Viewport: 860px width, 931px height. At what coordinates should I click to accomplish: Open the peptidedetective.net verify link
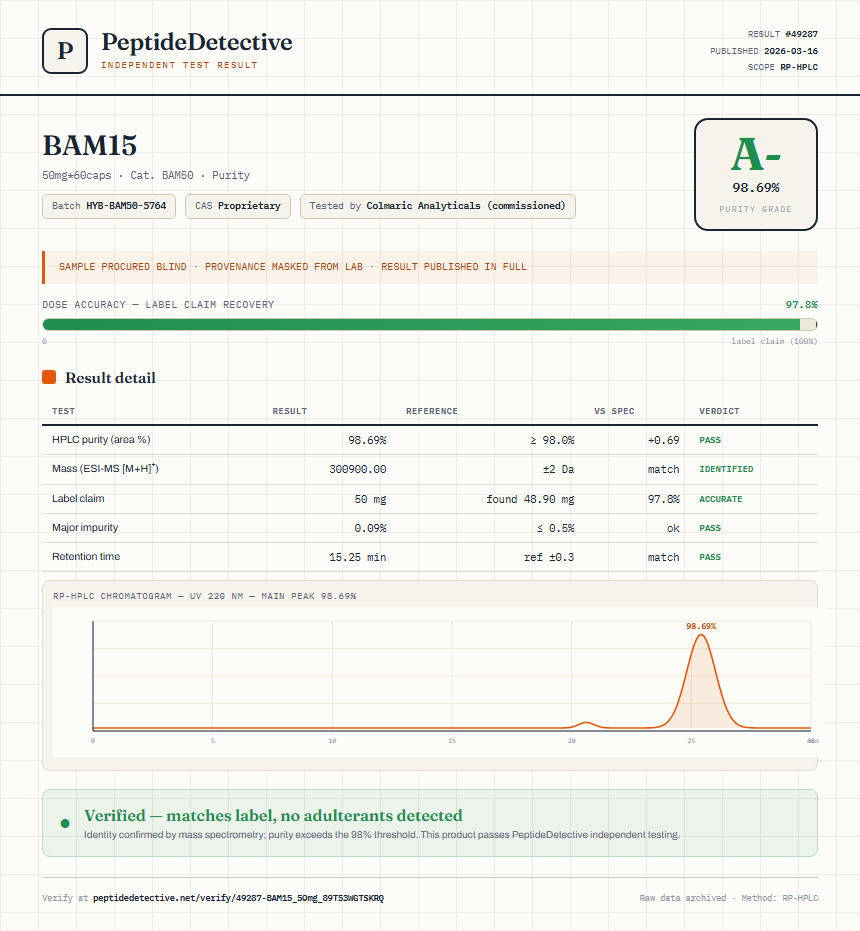pos(238,898)
